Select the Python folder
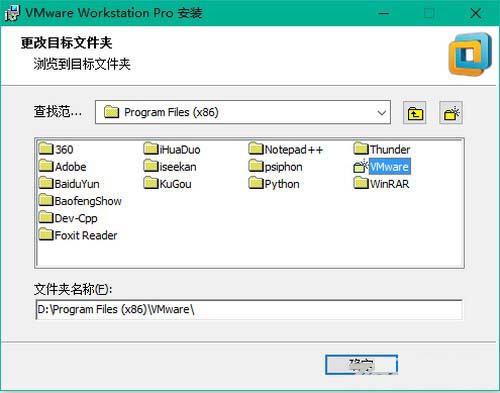Screen dimensions: 500x393 [274, 184]
